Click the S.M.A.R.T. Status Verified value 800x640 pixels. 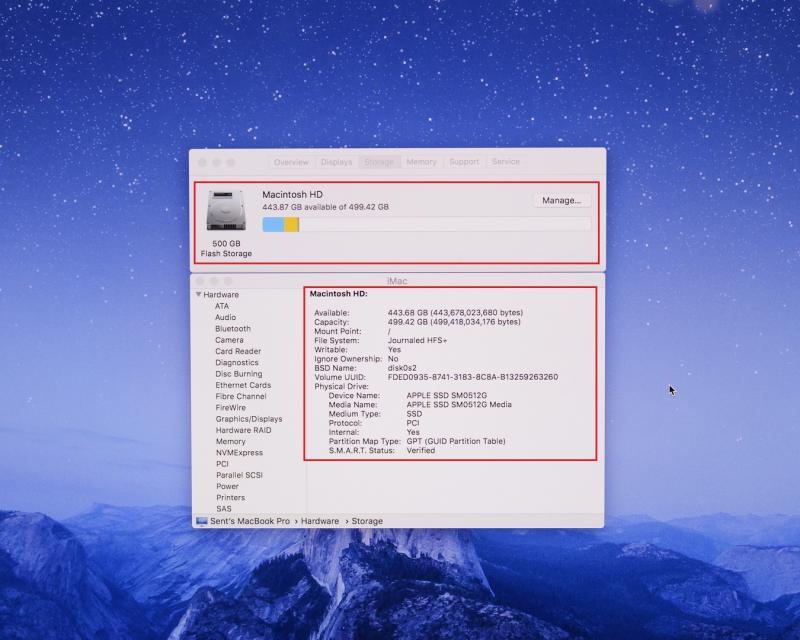pyautogui.click(x=421, y=451)
